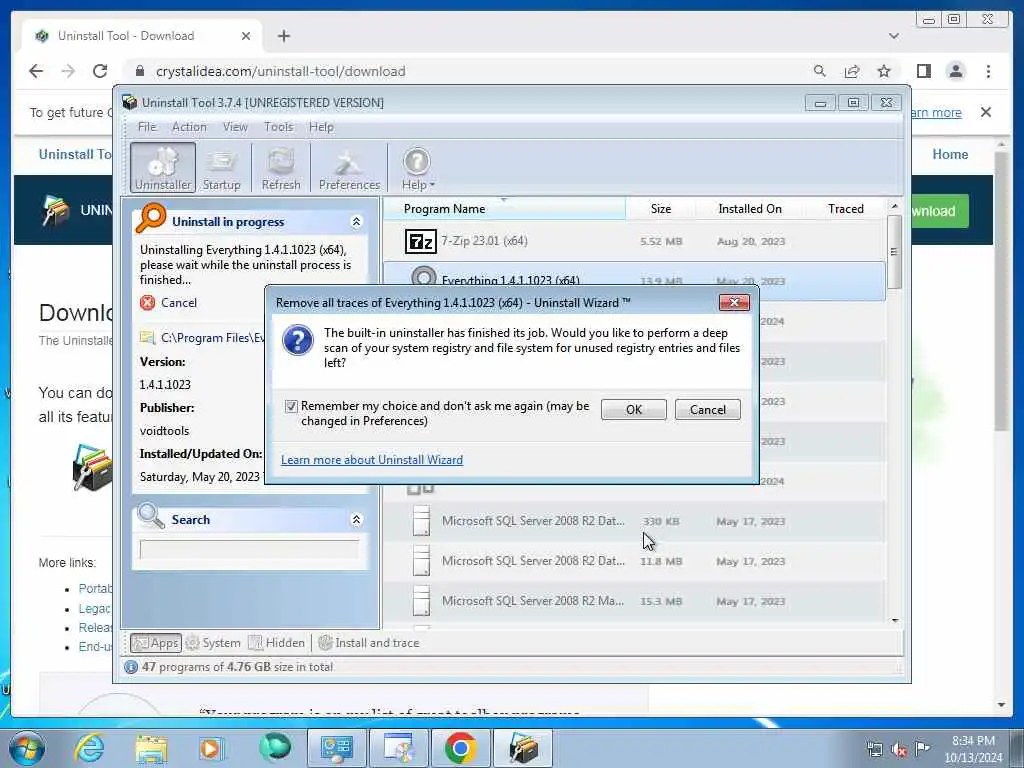Sort by Installed On column header

(750, 208)
